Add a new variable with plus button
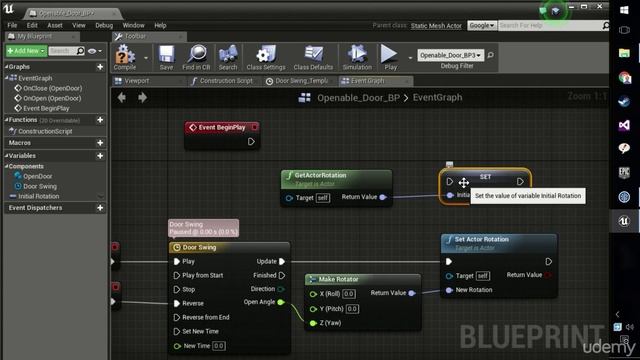 (x=100, y=156)
